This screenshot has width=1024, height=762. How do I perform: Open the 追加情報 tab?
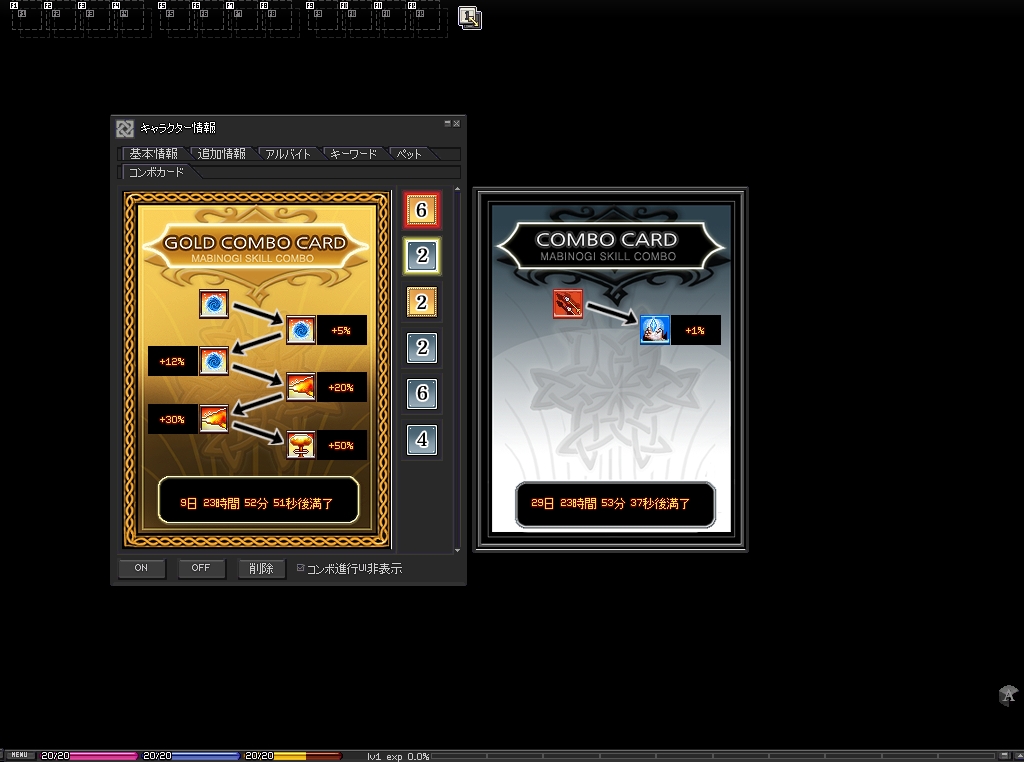(221, 154)
